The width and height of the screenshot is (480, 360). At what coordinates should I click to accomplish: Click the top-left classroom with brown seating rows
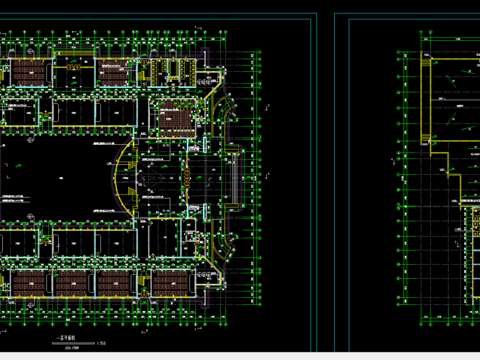[x=29, y=72]
